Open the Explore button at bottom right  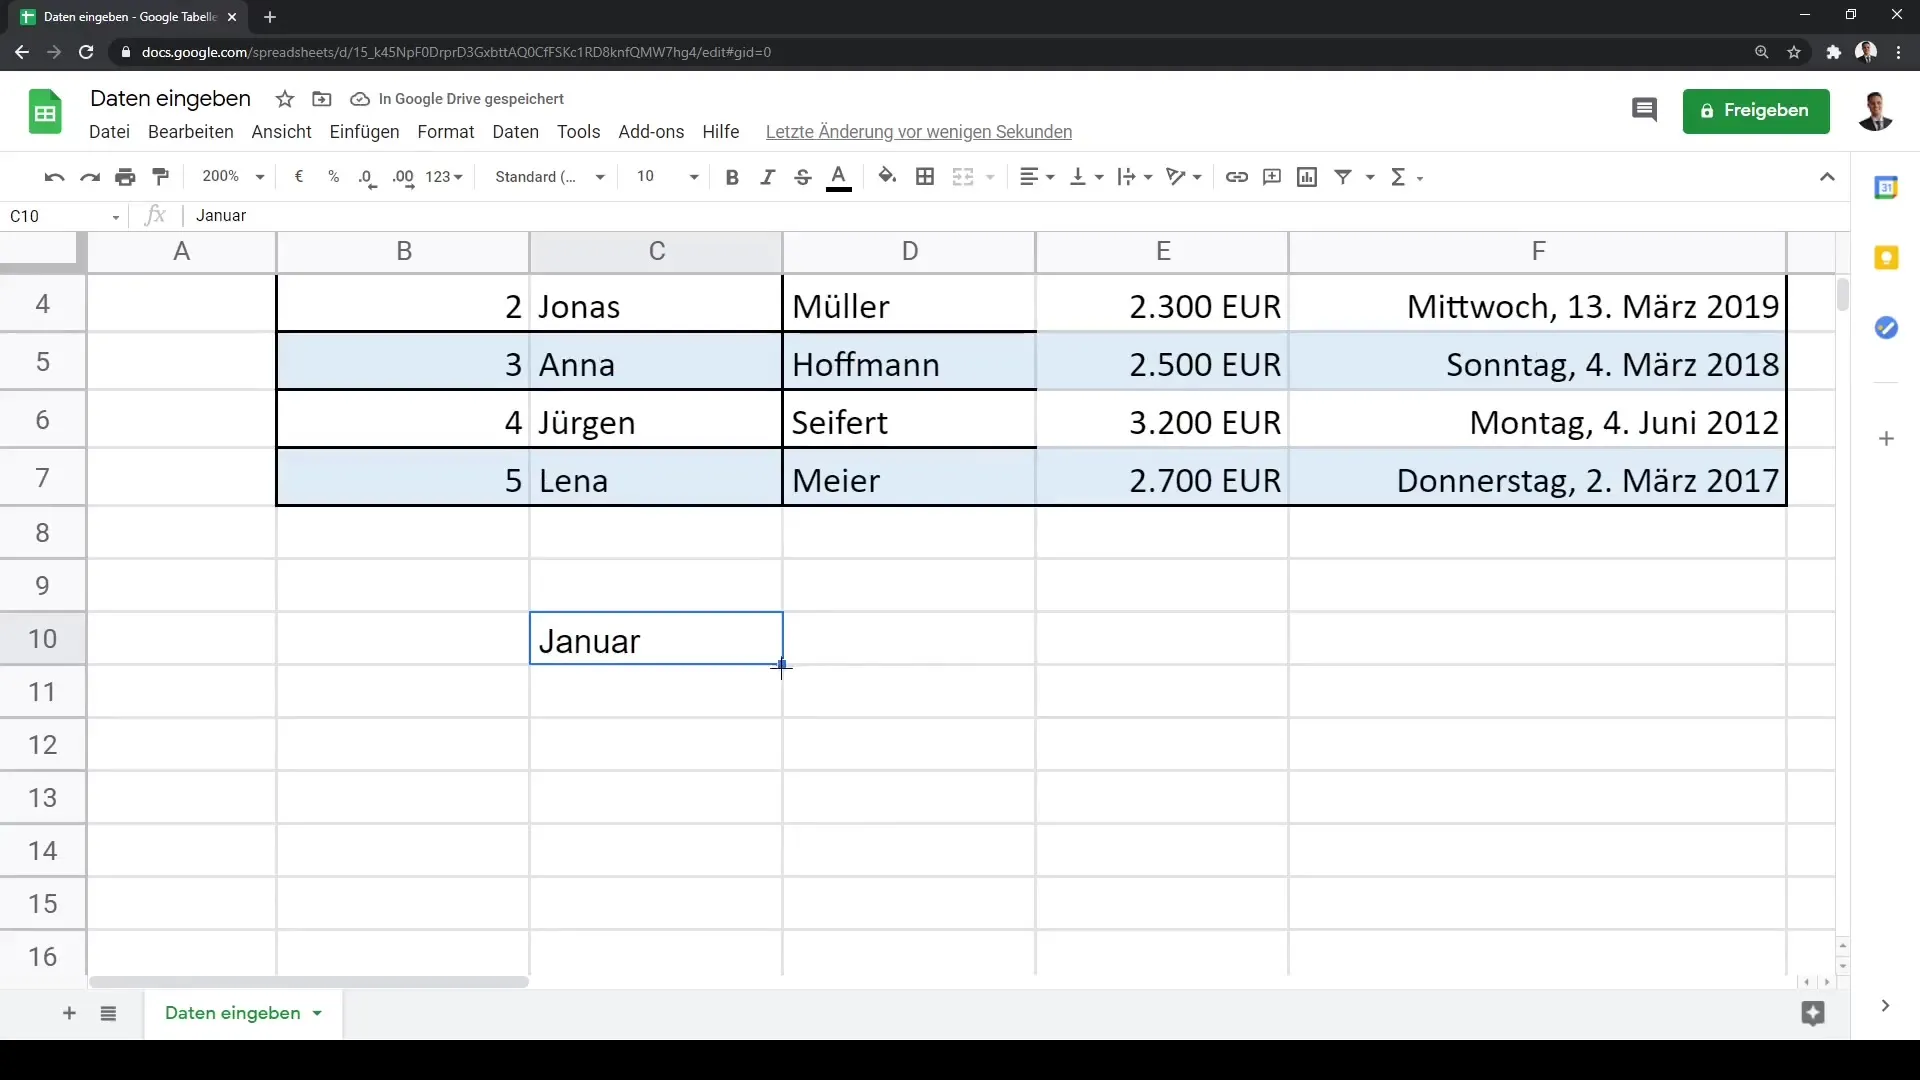point(1813,1014)
